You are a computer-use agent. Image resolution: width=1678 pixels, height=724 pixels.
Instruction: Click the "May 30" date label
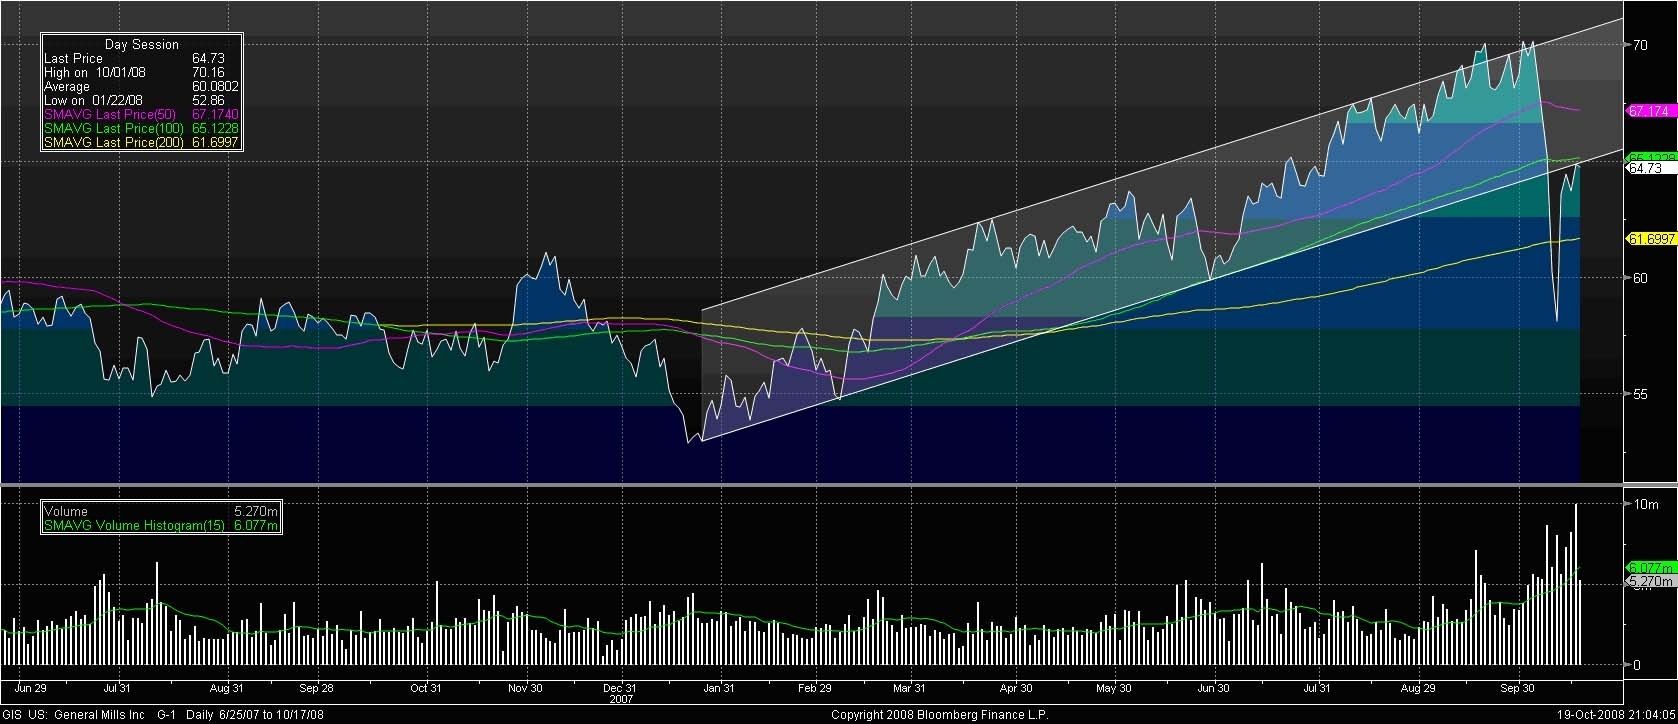click(1113, 689)
